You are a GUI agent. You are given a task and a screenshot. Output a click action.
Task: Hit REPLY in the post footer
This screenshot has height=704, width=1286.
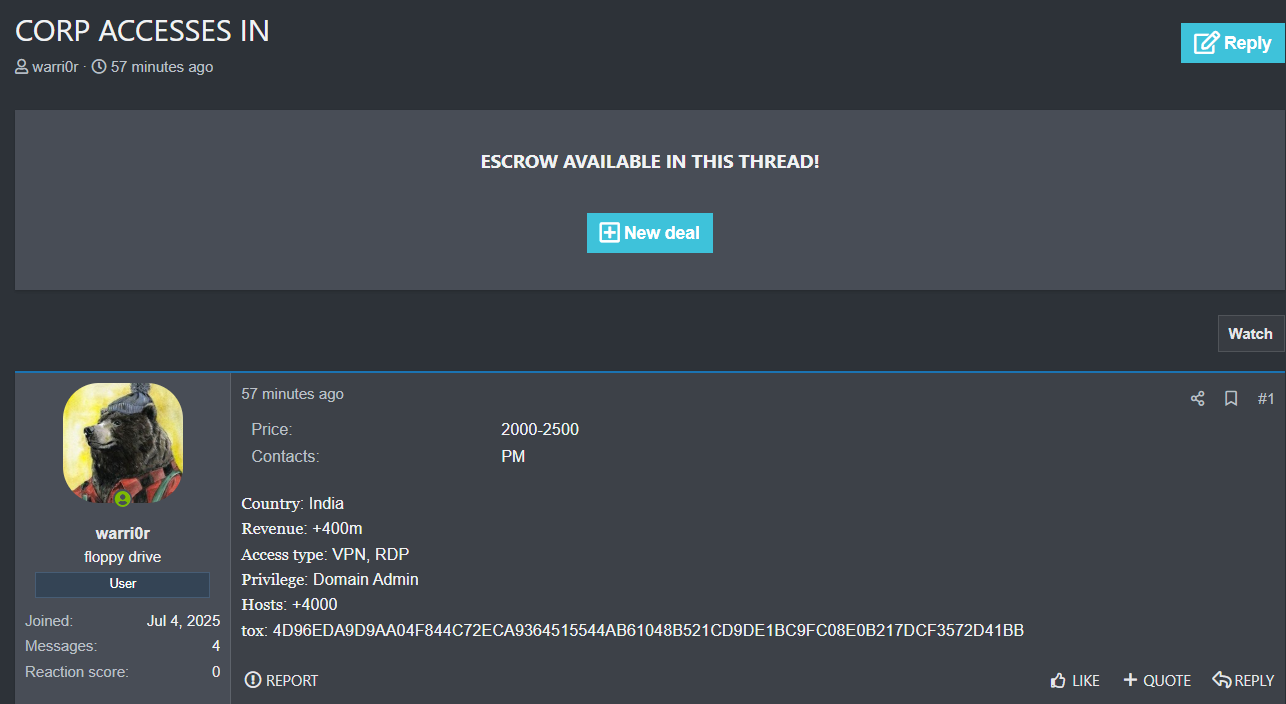coord(1243,680)
